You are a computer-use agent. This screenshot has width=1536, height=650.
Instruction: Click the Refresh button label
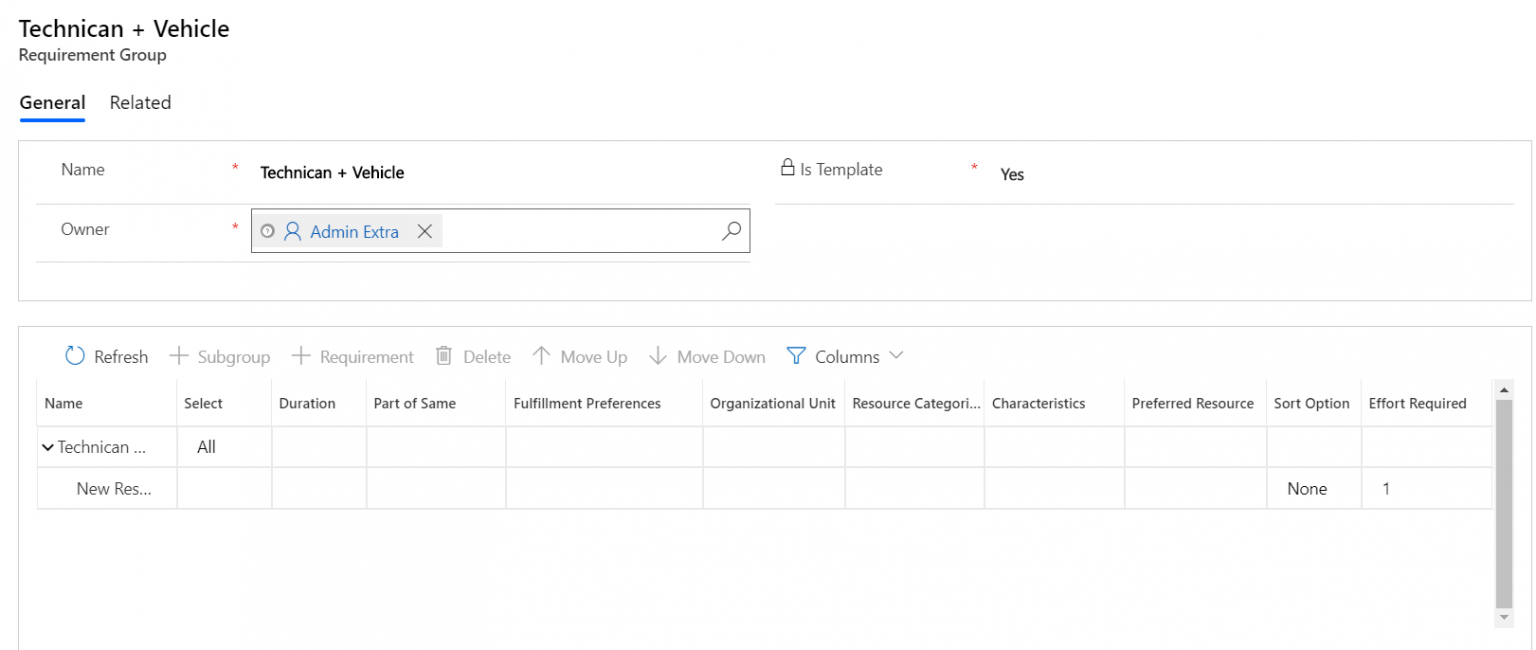pos(121,357)
